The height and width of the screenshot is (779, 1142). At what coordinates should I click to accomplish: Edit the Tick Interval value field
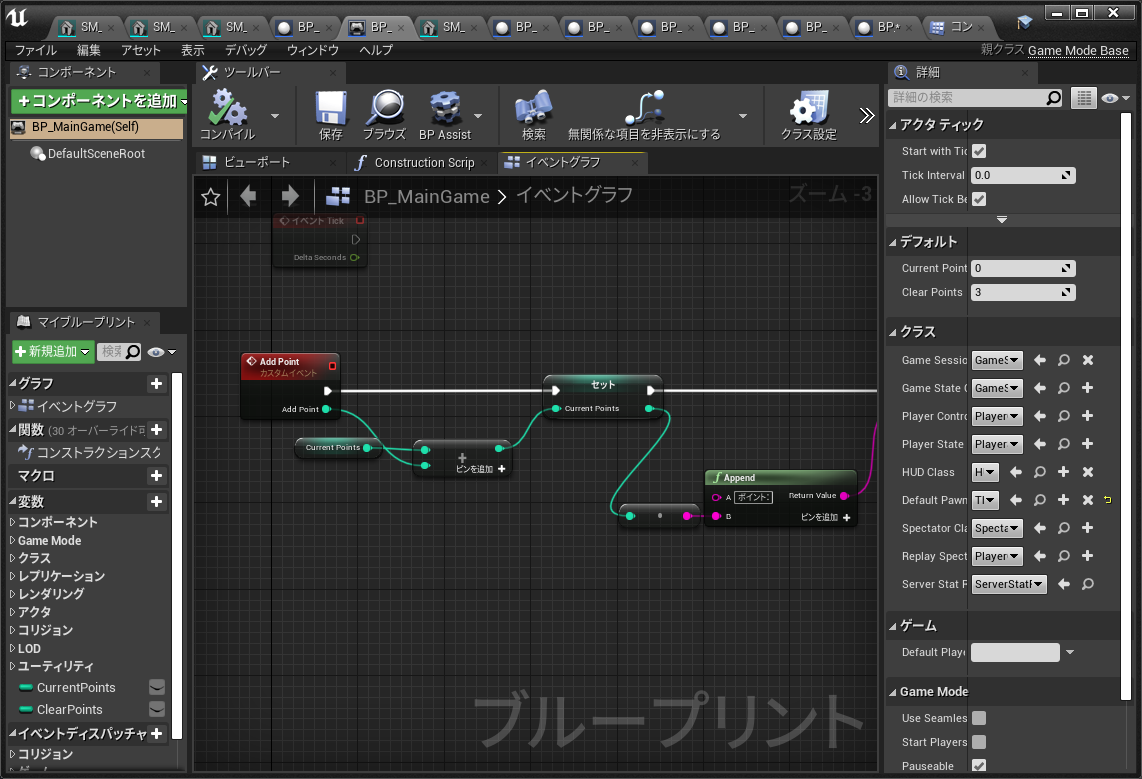tap(1023, 175)
